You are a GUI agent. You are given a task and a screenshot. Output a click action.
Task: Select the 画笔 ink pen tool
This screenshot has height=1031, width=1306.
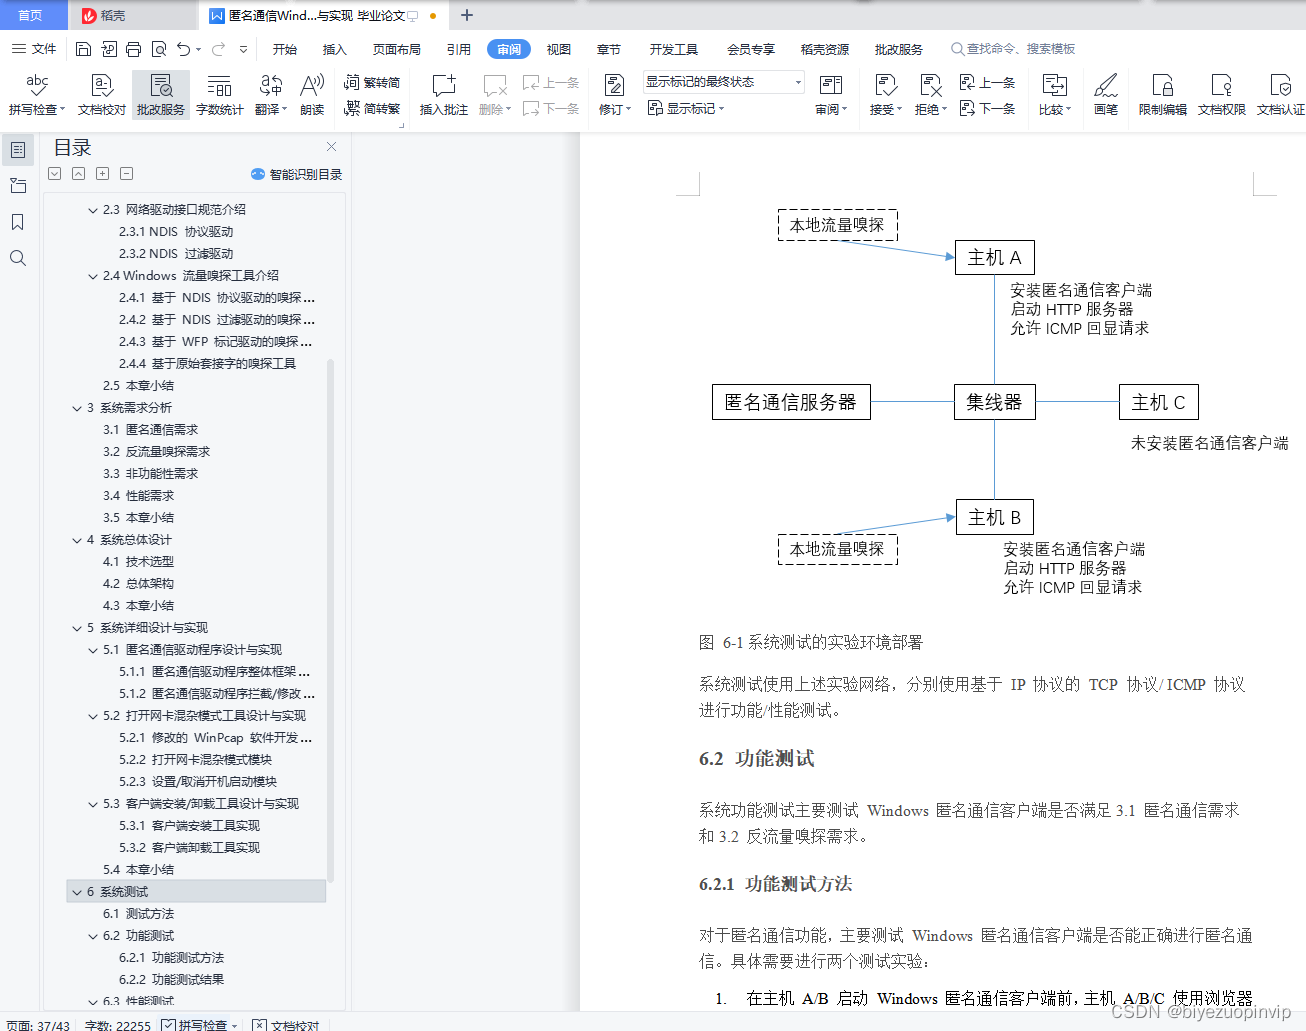point(1106,93)
